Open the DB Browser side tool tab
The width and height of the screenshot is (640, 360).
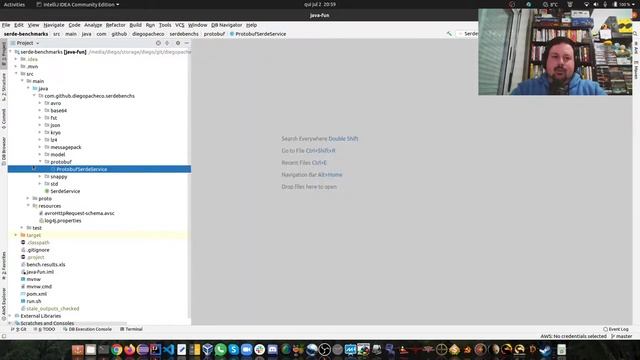pyautogui.click(x=4, y=151)
